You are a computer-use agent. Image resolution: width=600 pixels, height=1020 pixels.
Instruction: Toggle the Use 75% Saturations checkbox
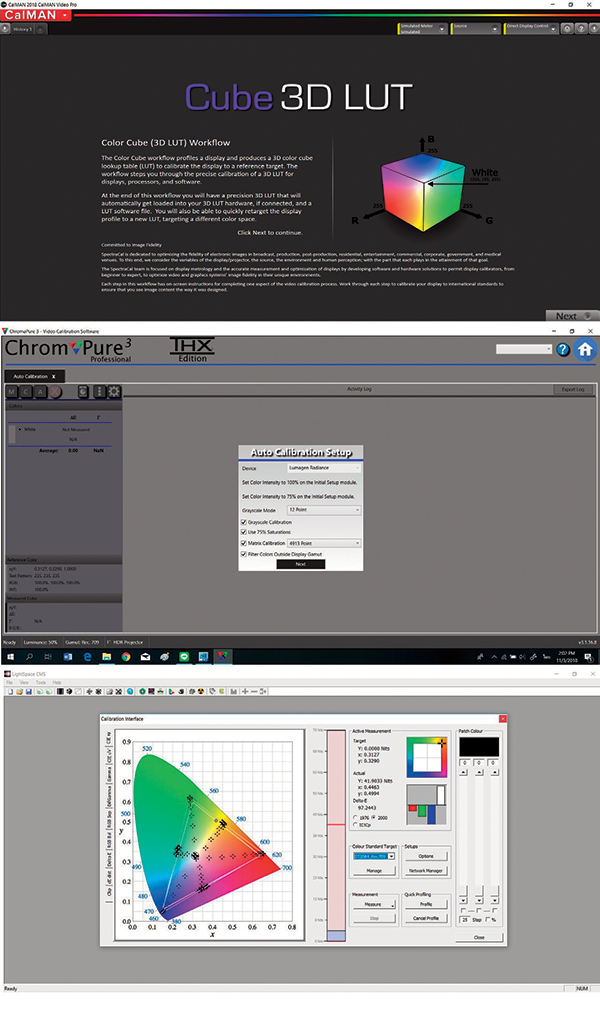[x=244, y=532]
